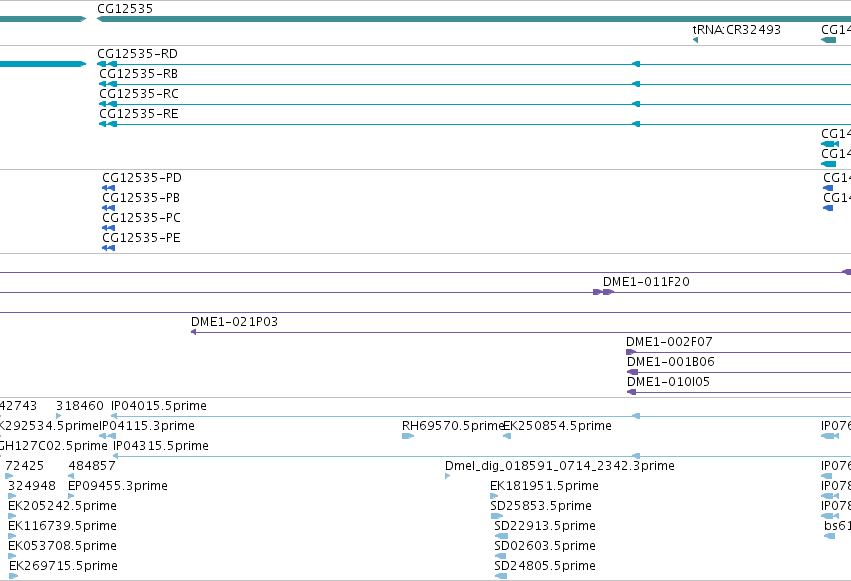This screenshot has height=581, width=851.
Task: Select the DME1-002F07 clone label
Action: 669,342
